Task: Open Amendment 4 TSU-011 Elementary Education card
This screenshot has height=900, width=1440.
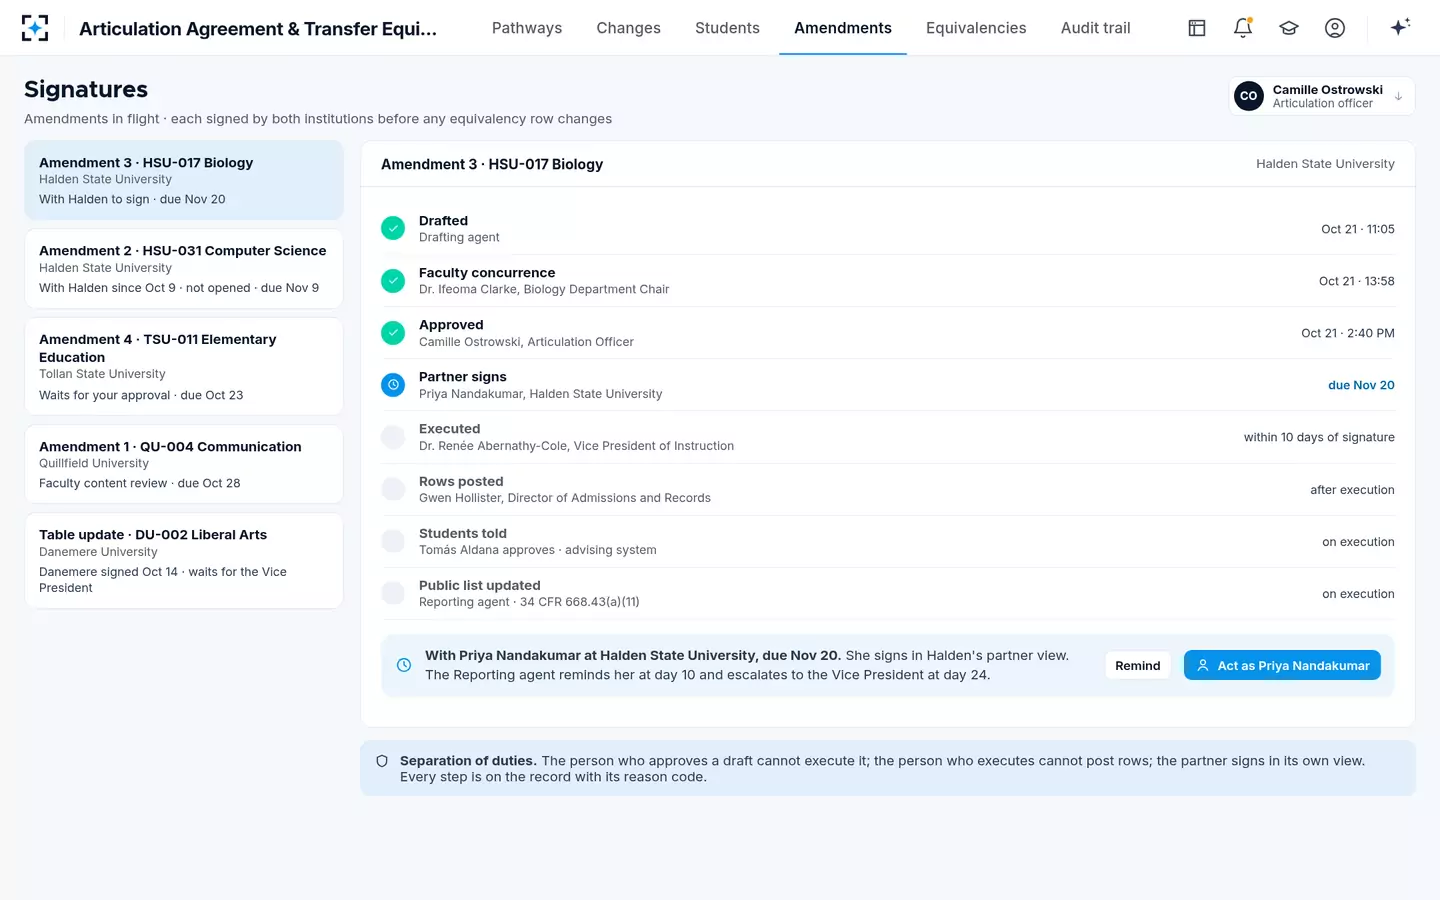Action: (x=184, y=366)
